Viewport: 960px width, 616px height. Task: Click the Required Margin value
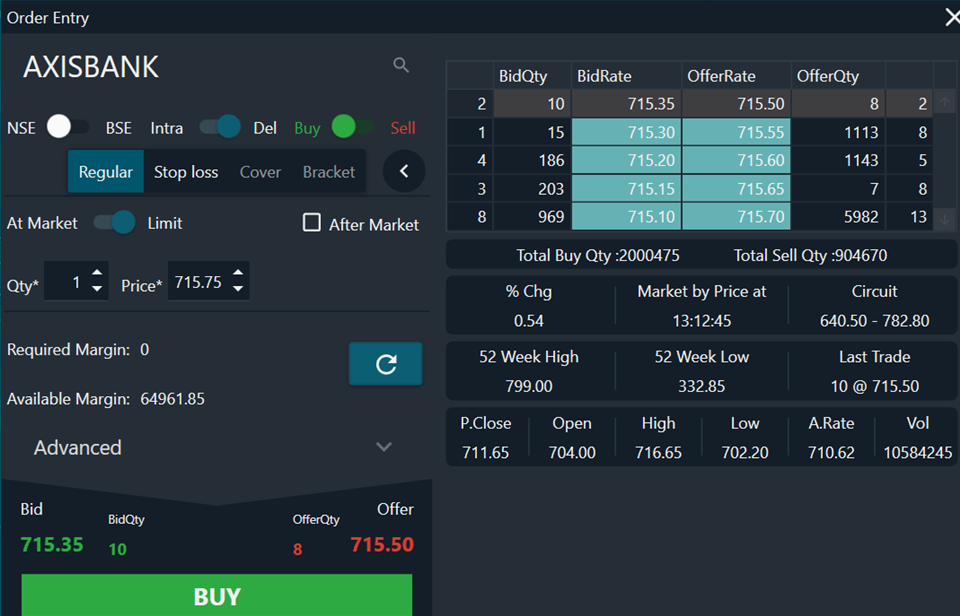tap(144, 350)
